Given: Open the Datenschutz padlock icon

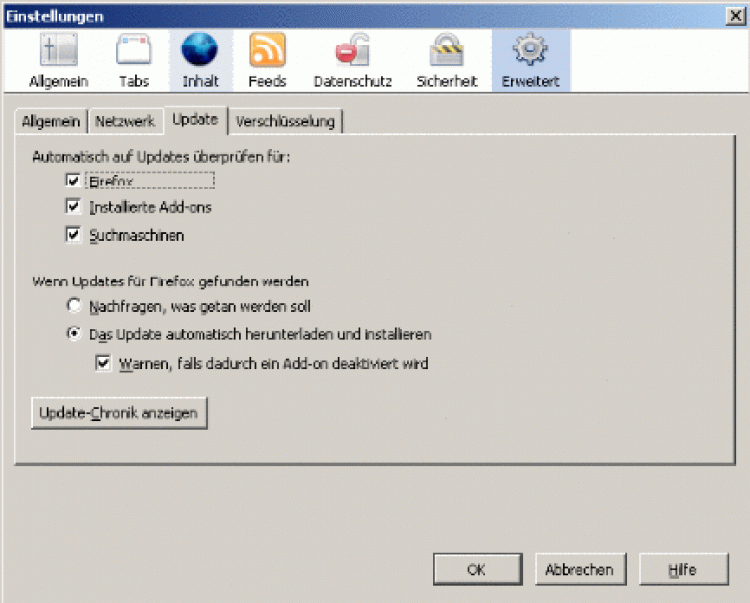Looking at the screenshot, I should click(x=352, y=50).
